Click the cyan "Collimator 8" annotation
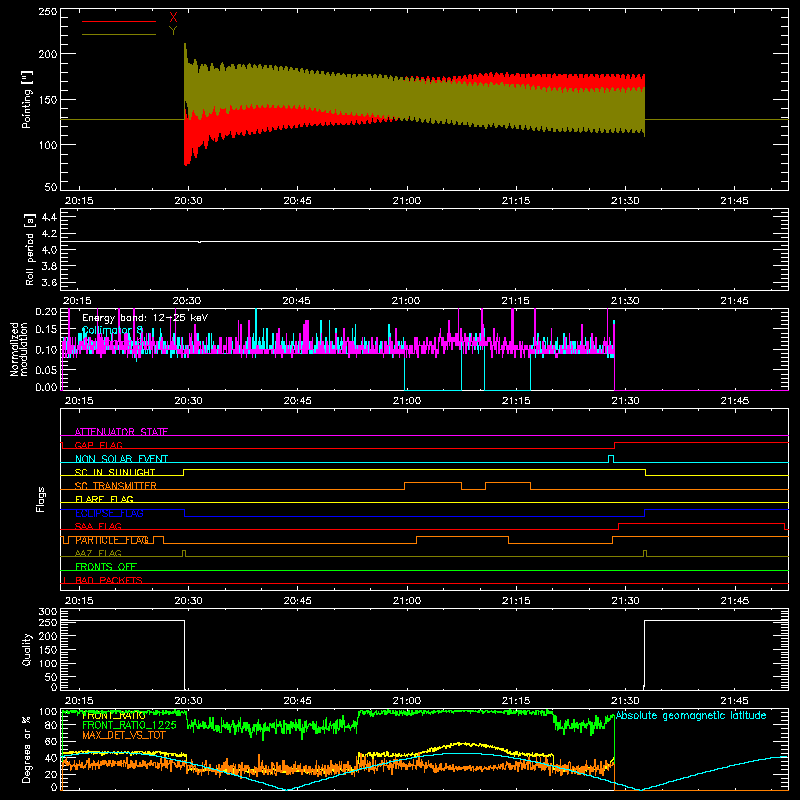The height and width of the screenshot is (800, 800). (x=112, y=330)
